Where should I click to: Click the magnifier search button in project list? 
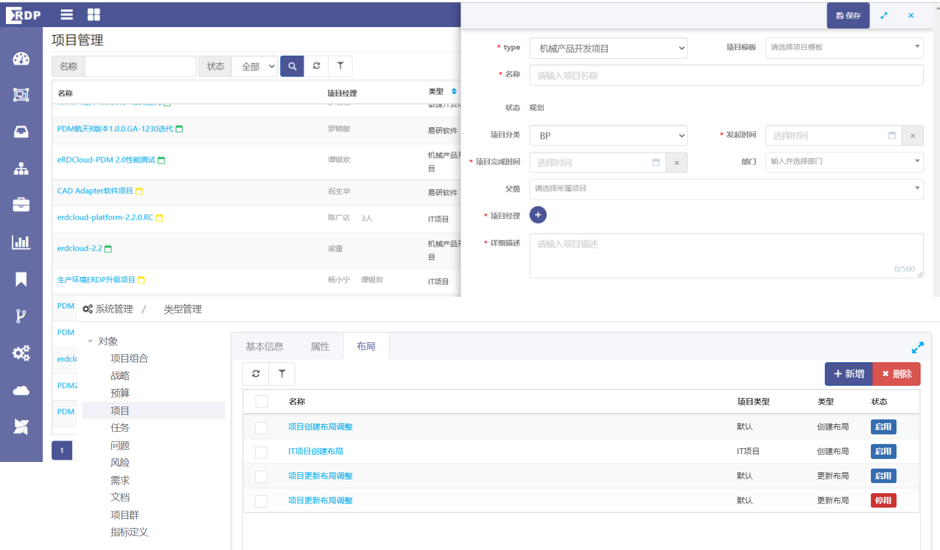coord(292,66)
